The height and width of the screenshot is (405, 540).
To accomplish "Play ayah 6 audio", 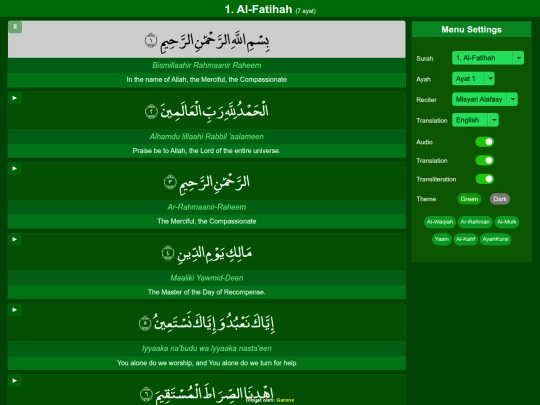I will pos(15,381).
